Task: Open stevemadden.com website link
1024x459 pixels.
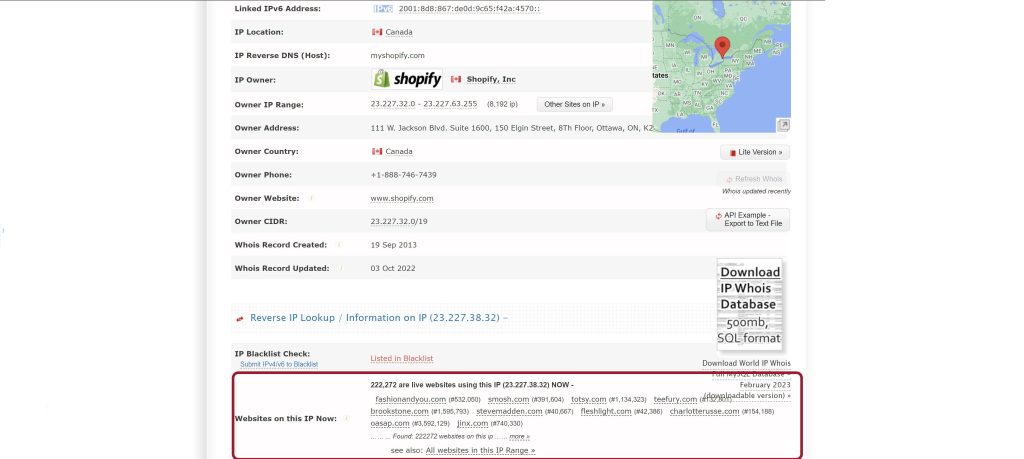Action: pyautogui.click(x=509, y=411)
